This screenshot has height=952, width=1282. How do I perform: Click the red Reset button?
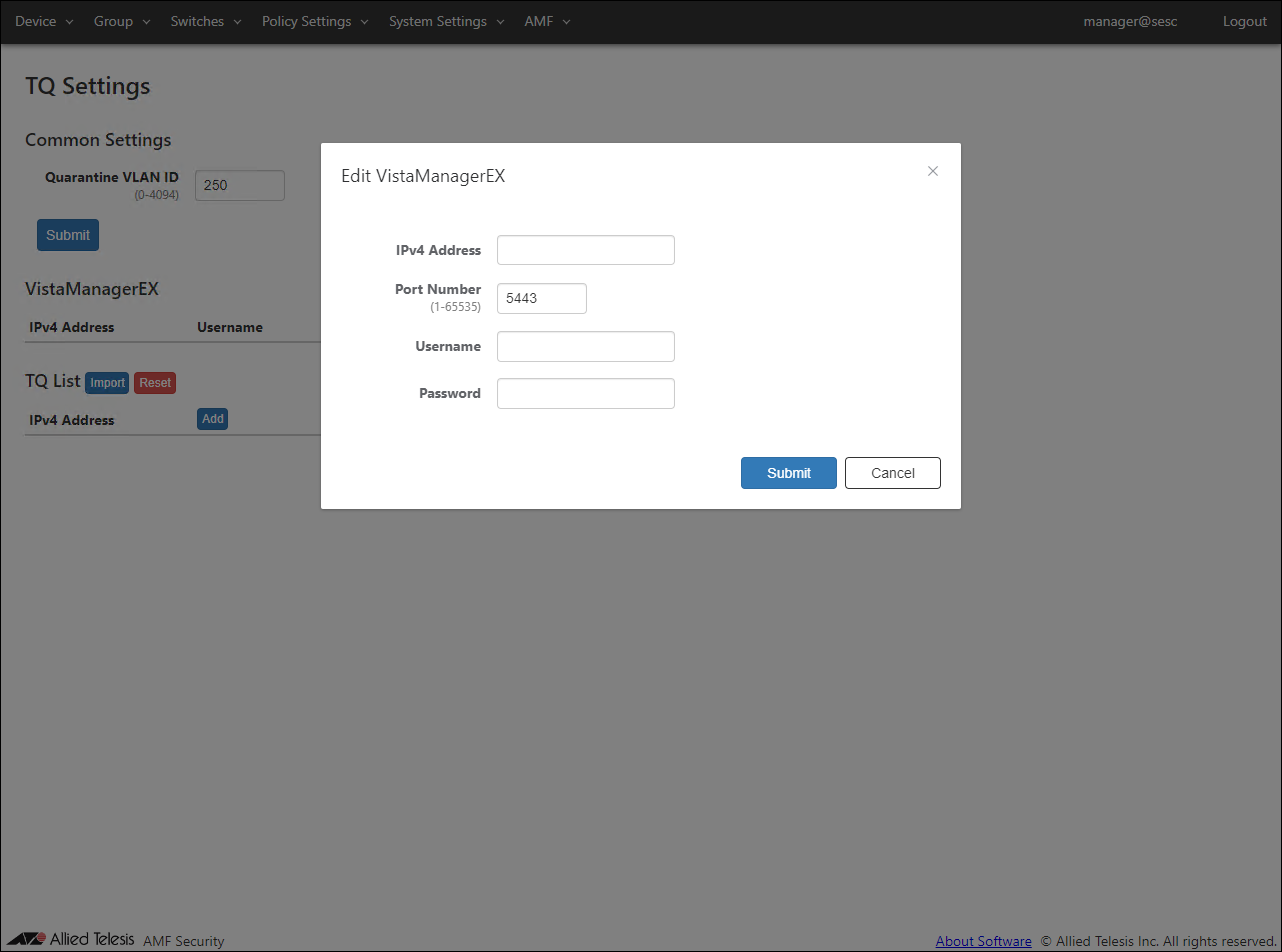tap(155, 383)
